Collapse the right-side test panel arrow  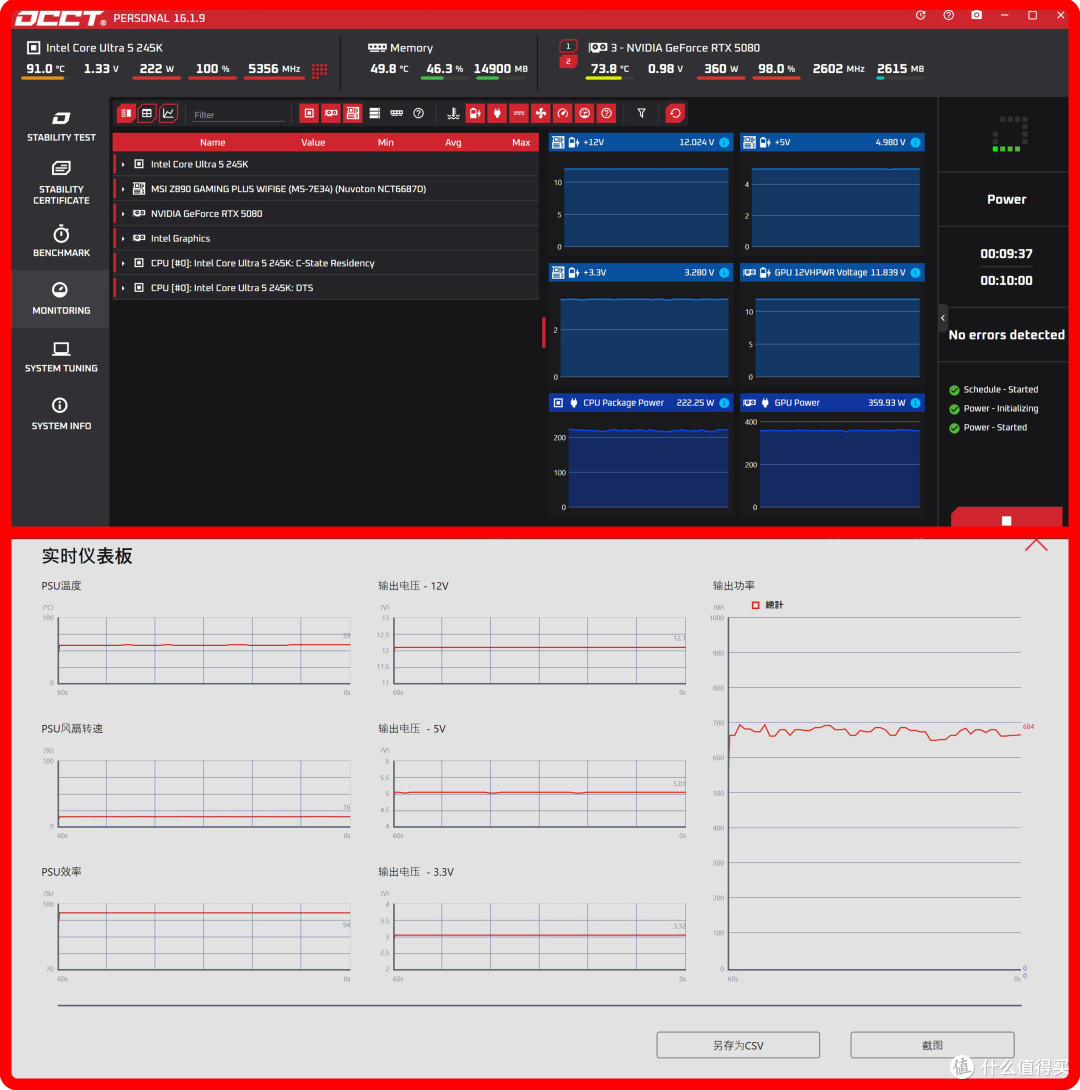[942, 318]
